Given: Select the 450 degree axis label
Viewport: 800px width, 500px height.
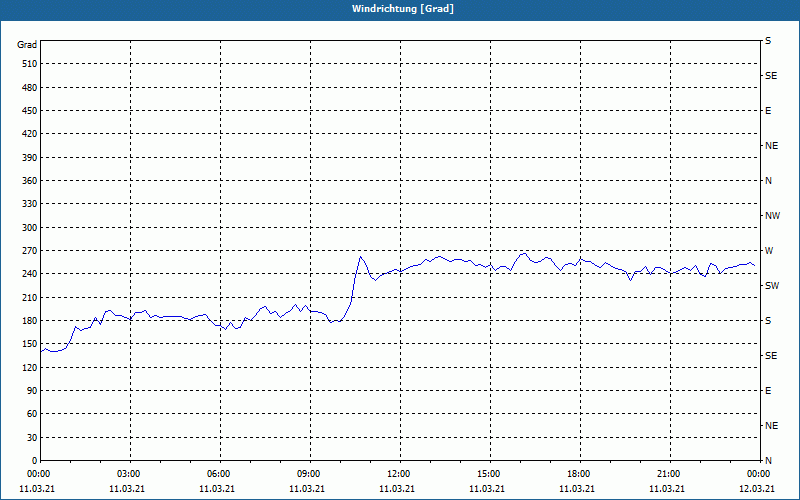Looking at the screenshot, I should [x=30, y=111].
